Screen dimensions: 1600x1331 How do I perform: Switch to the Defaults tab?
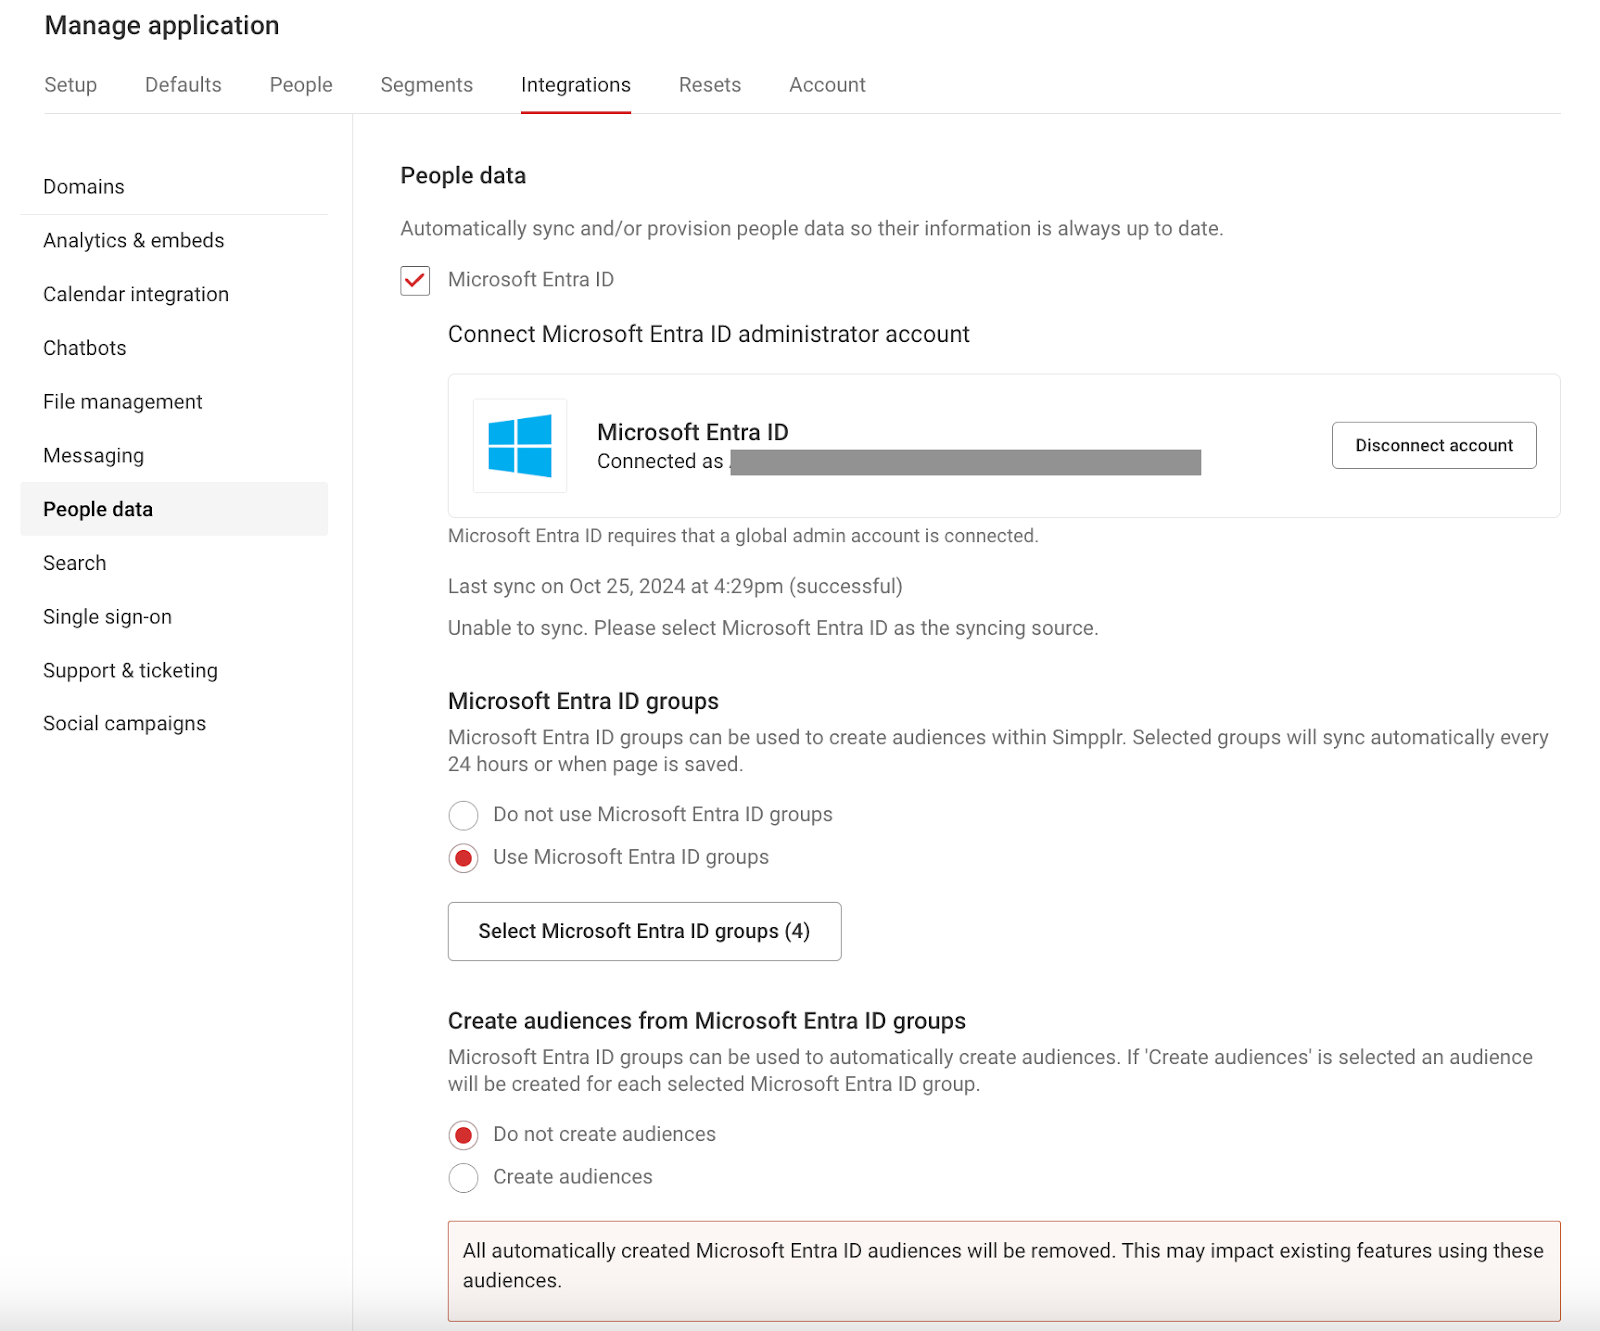point(183,85)
